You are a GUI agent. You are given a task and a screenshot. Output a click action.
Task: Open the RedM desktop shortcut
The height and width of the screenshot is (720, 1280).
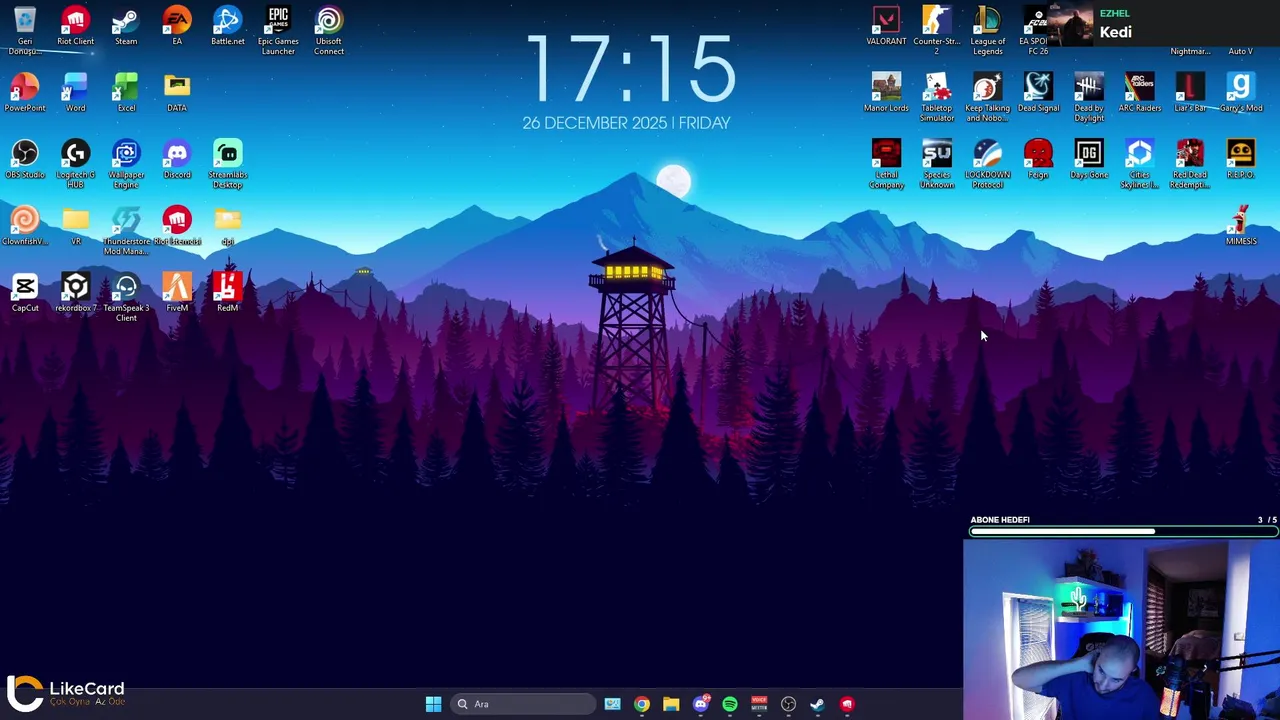[227, 293]
